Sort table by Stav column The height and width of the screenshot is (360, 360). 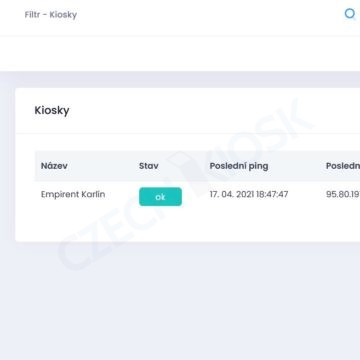click(149, 166)
